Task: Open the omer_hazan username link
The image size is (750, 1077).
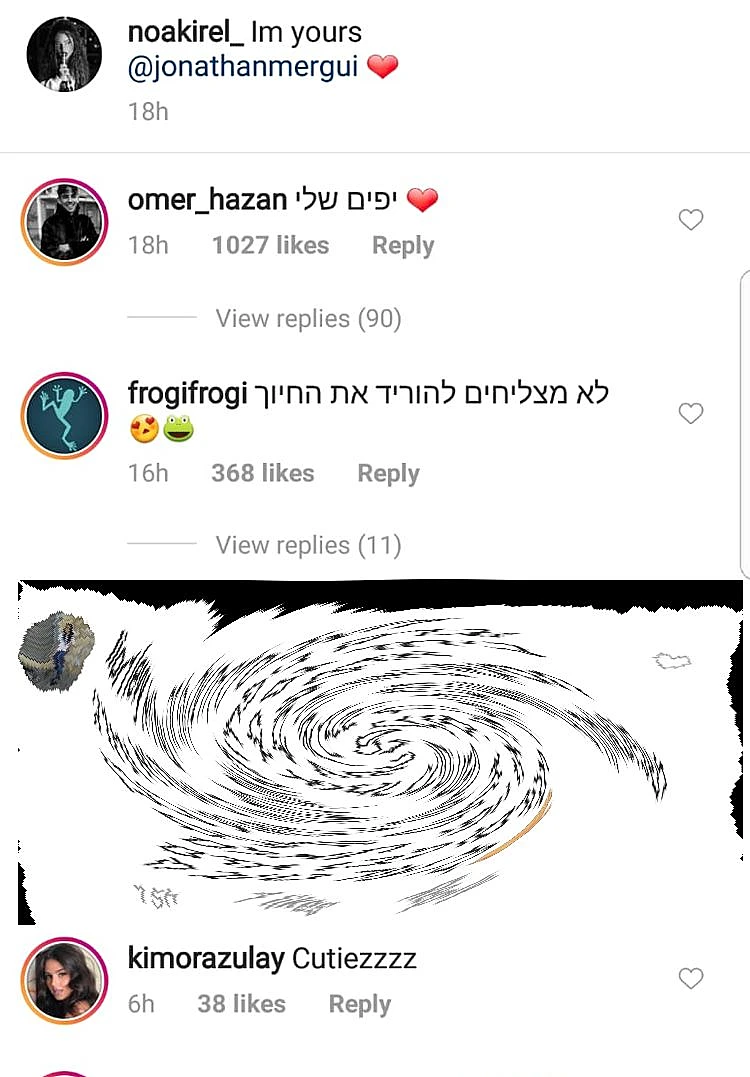Action: (x=207, y=200)
